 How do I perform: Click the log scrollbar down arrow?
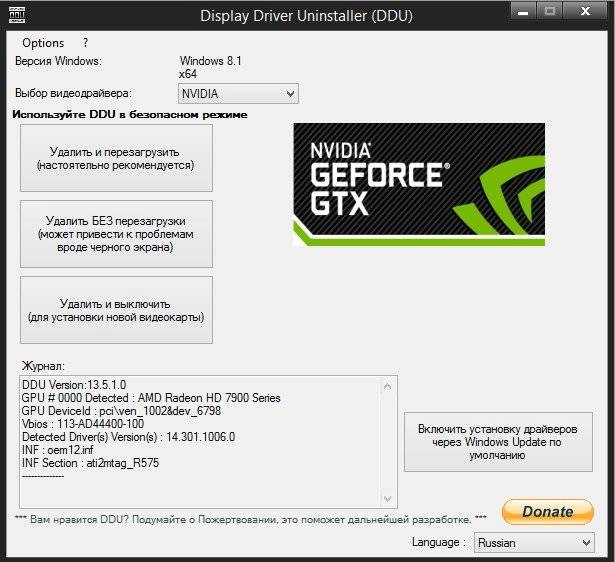[387, 498]
